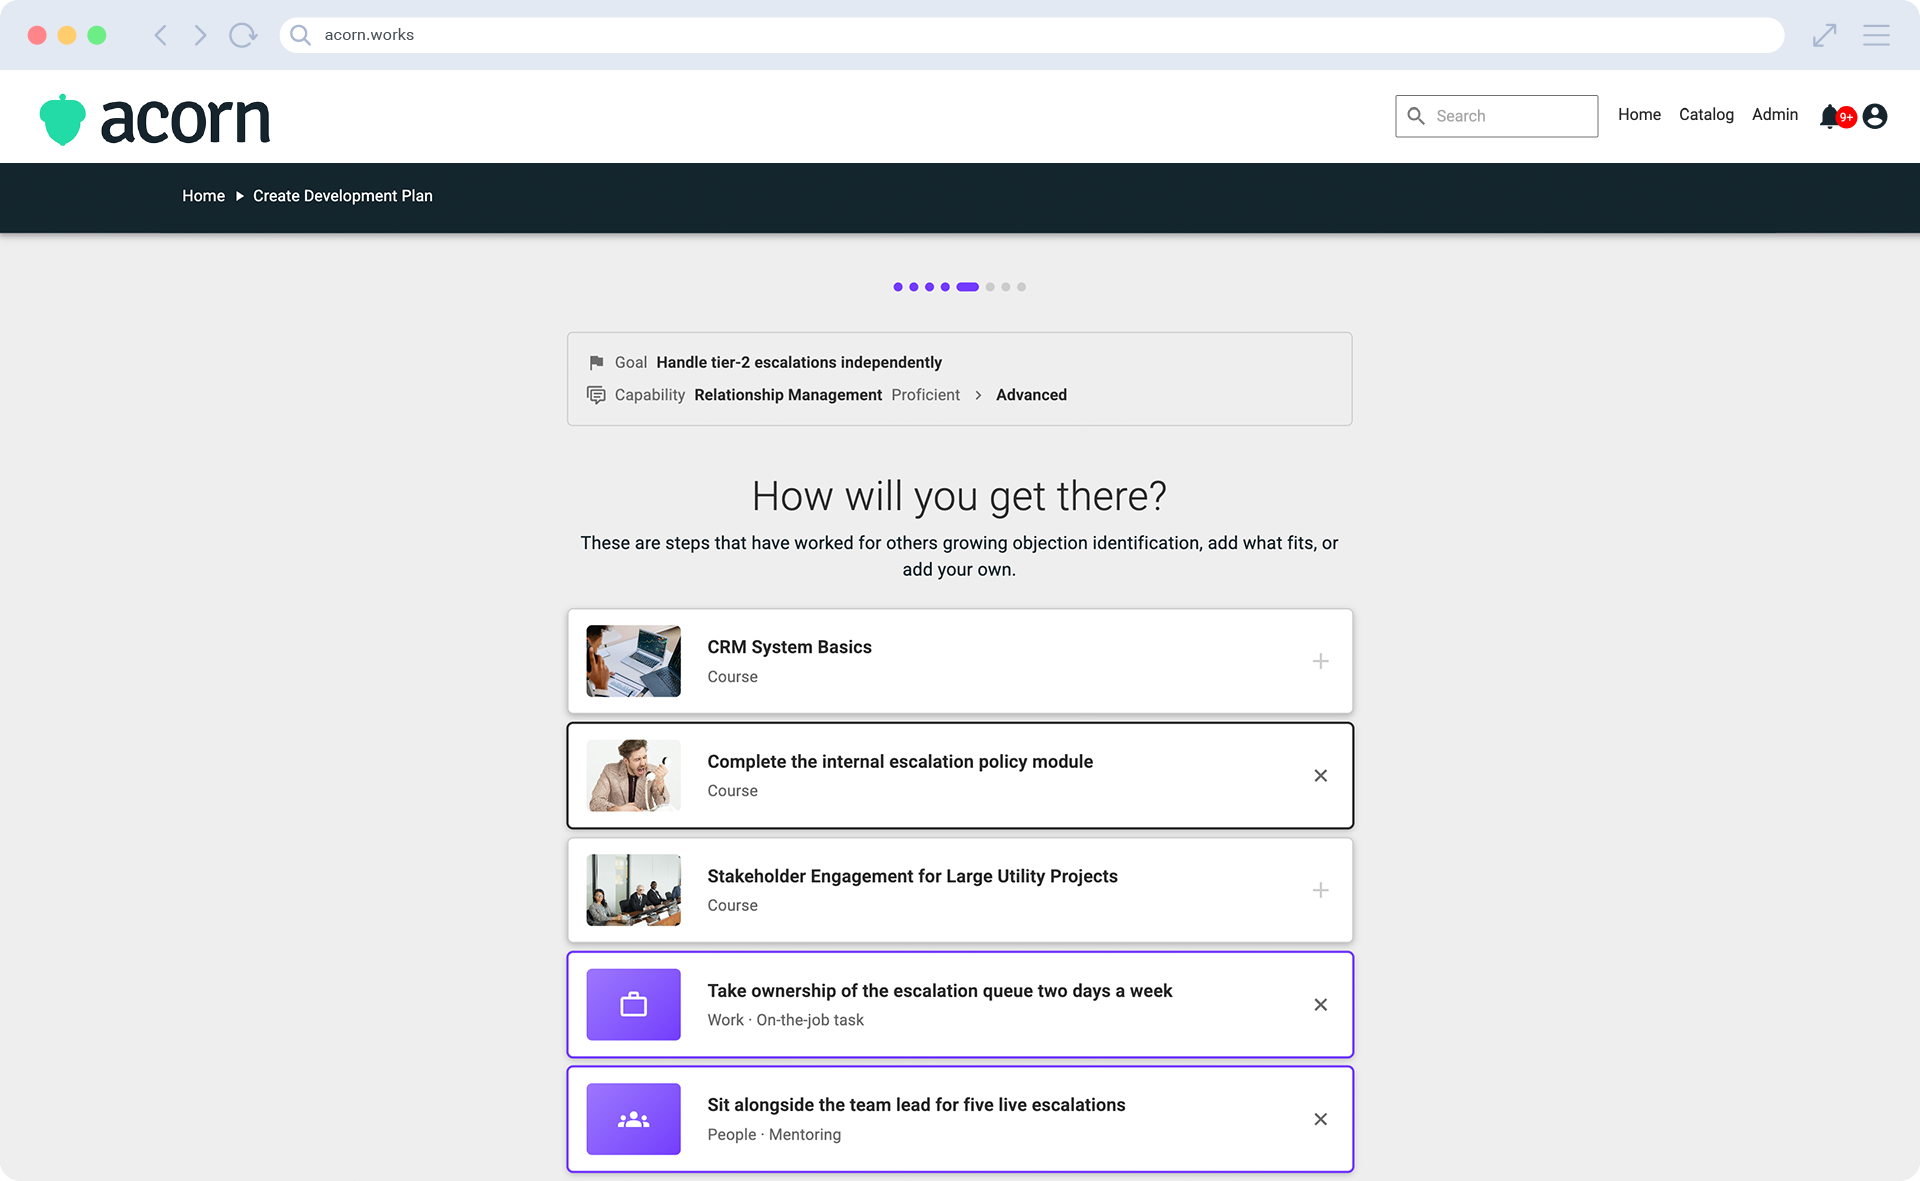Open the Catalog menu item
Image resolution: width=1920 pixels, height=1181 pixels.
(x=1706, y=115)
